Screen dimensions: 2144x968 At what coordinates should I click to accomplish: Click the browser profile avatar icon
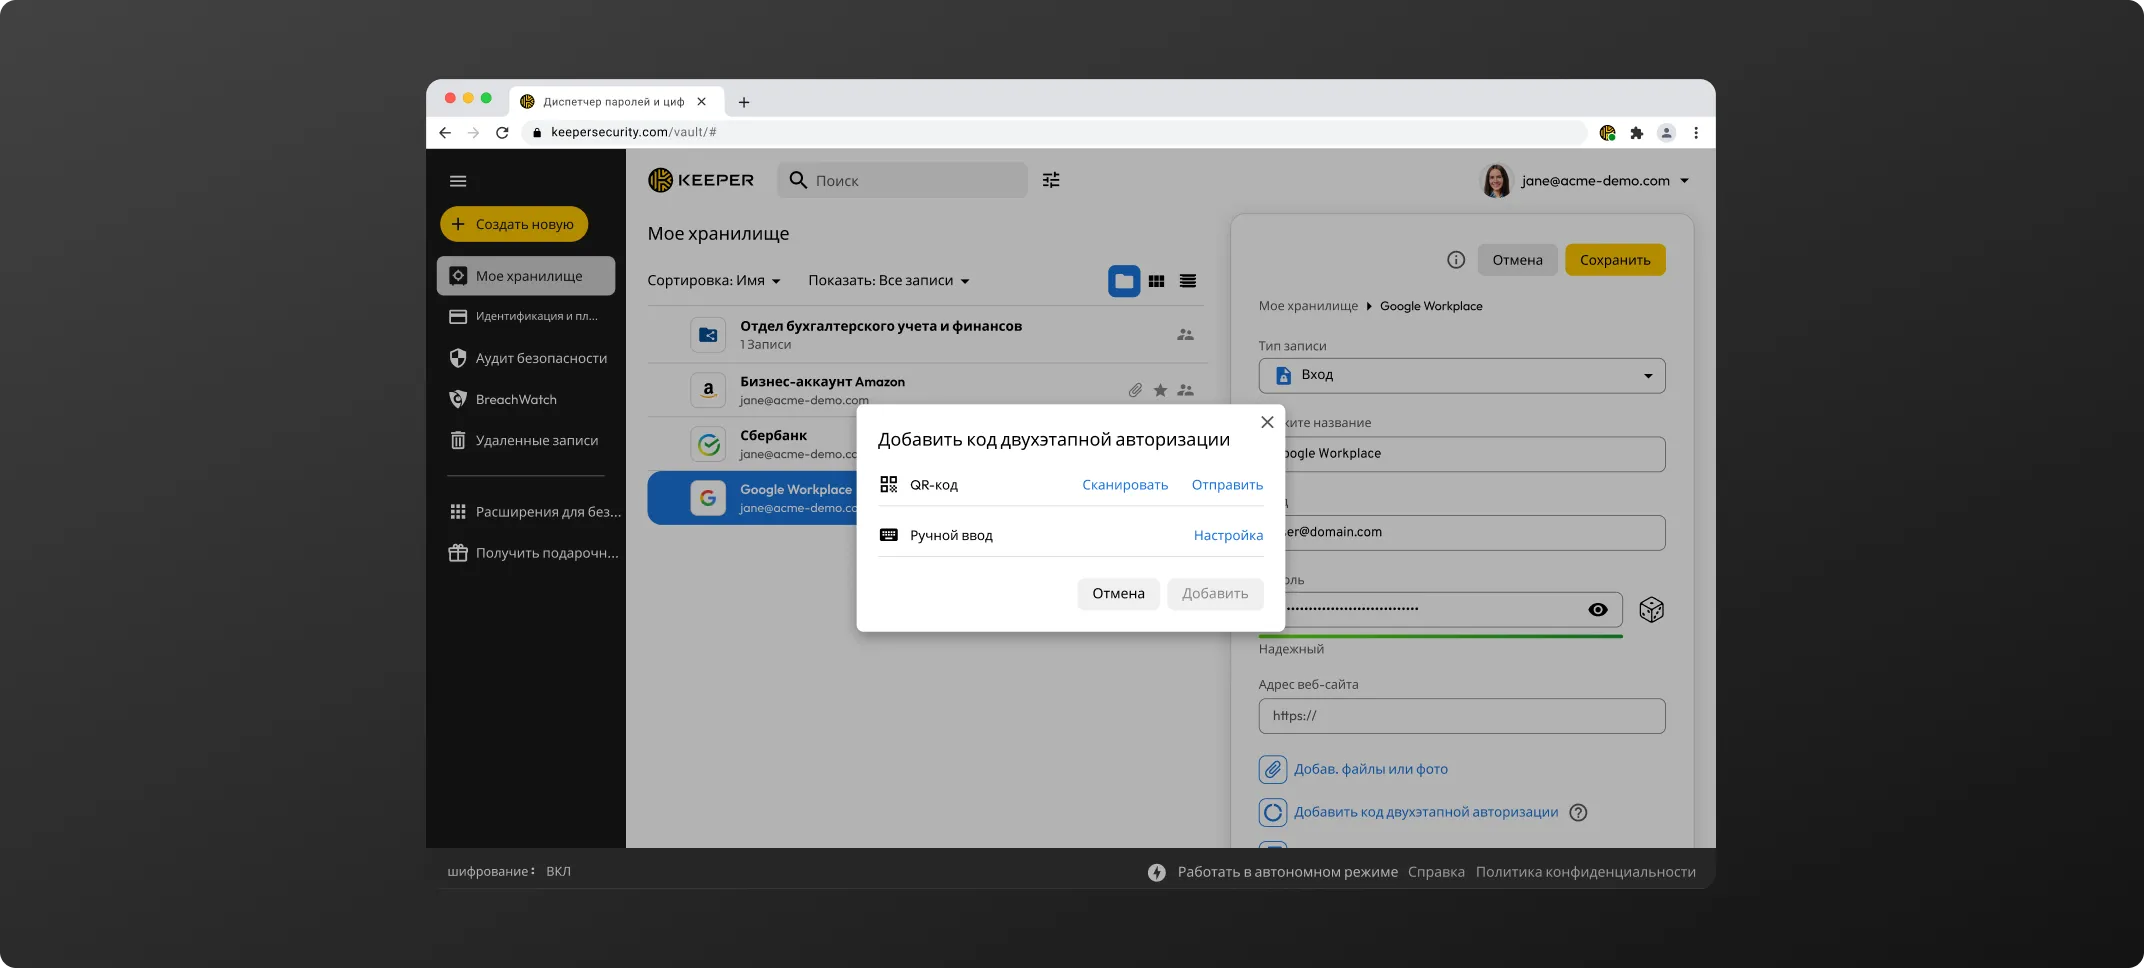[x=1666, y=132]
